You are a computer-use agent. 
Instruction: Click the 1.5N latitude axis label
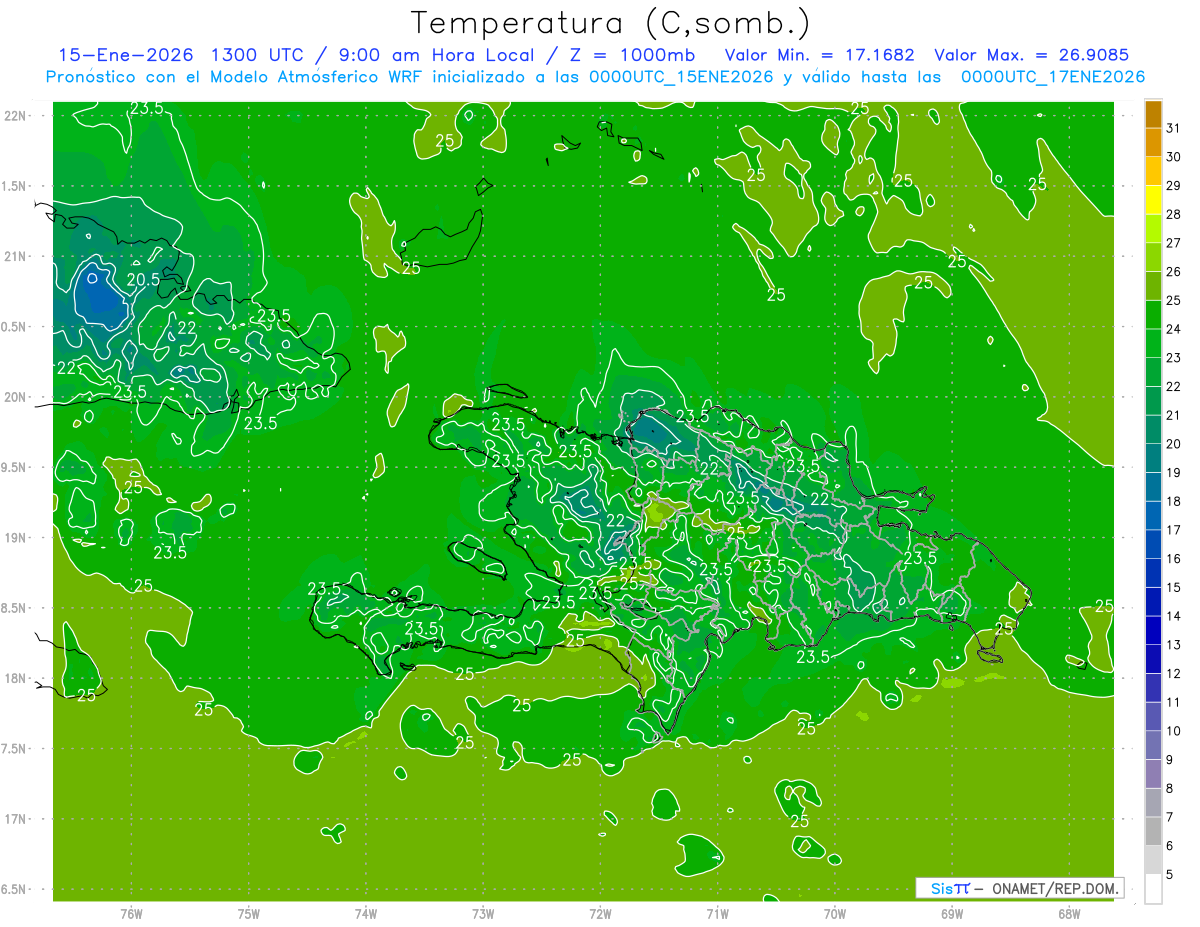pyautogui.click(x=15, y=186)
